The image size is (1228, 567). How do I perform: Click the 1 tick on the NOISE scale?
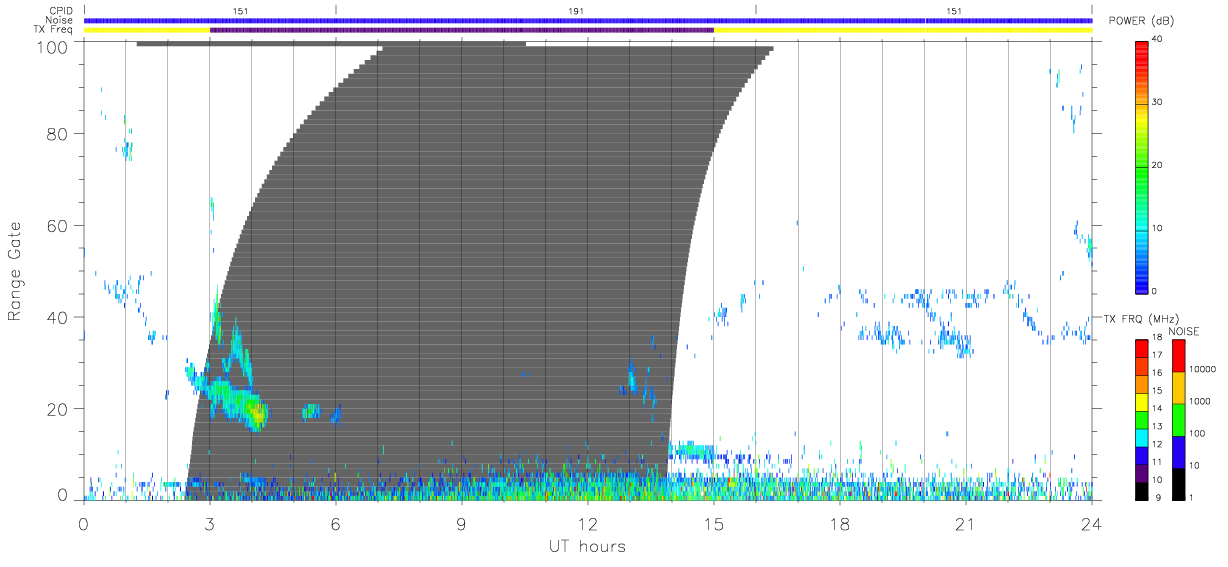coord(1192,497)
